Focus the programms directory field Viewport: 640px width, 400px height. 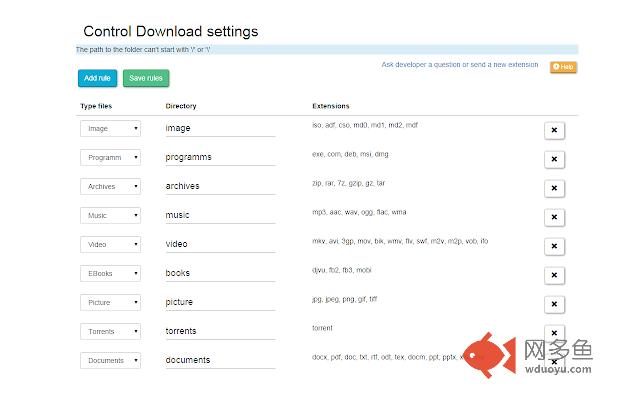220,158
